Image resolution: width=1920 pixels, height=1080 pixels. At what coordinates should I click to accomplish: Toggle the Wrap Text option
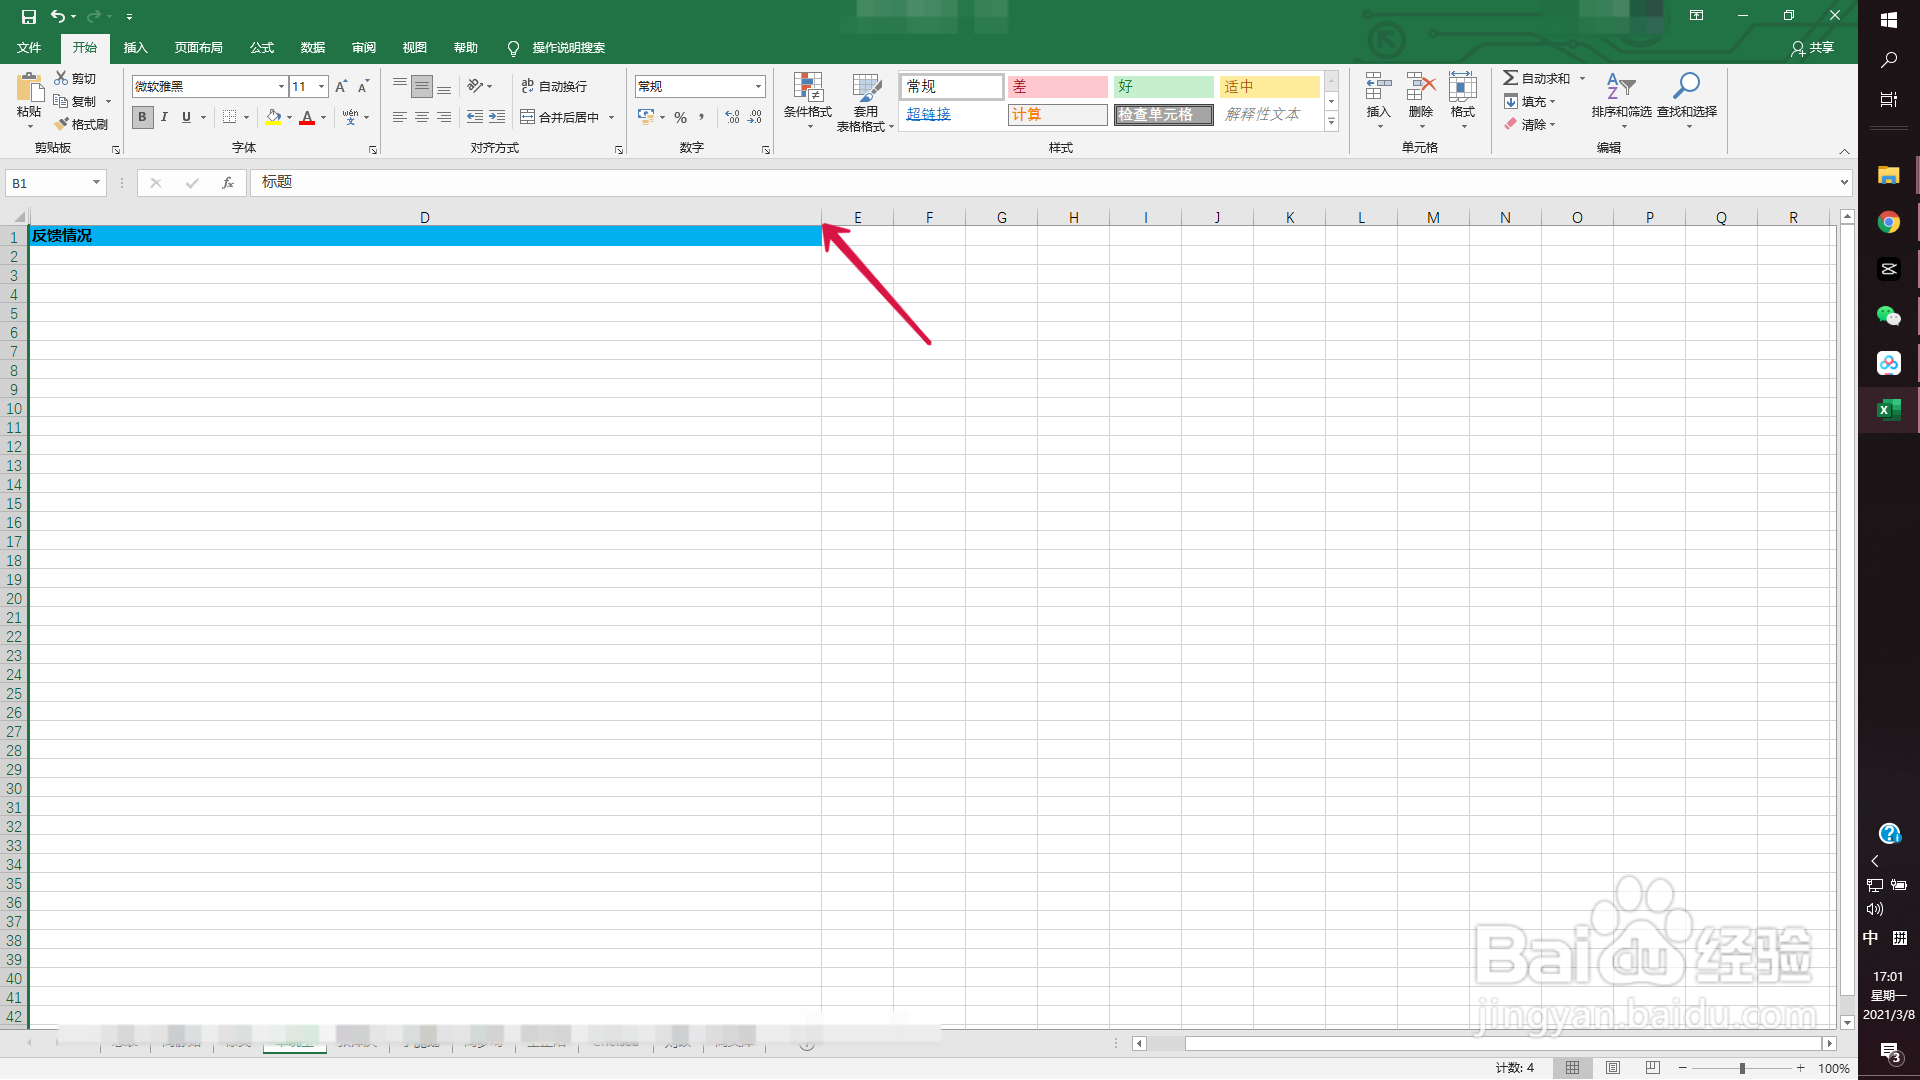click(x=554, y=87)
